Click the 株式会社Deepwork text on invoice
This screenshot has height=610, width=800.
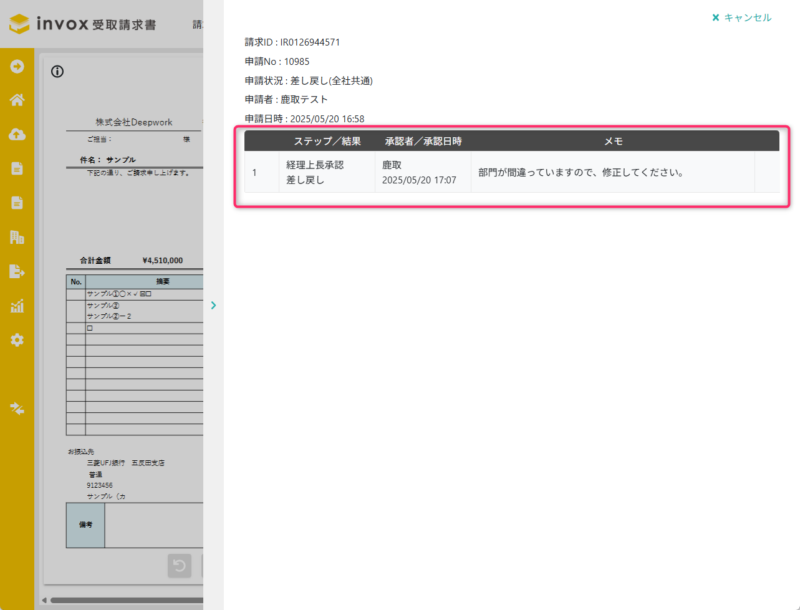(x=134, y=122)
